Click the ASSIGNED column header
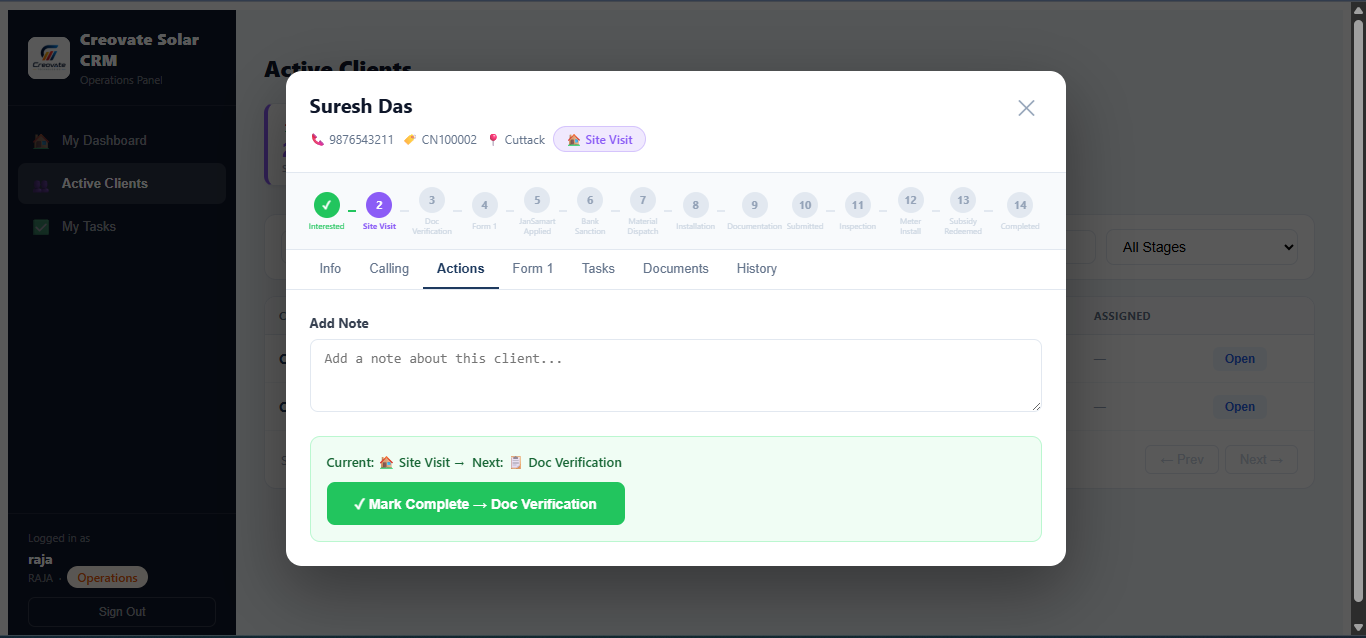Screen dimensions: 1366x638 [1122, 316]
